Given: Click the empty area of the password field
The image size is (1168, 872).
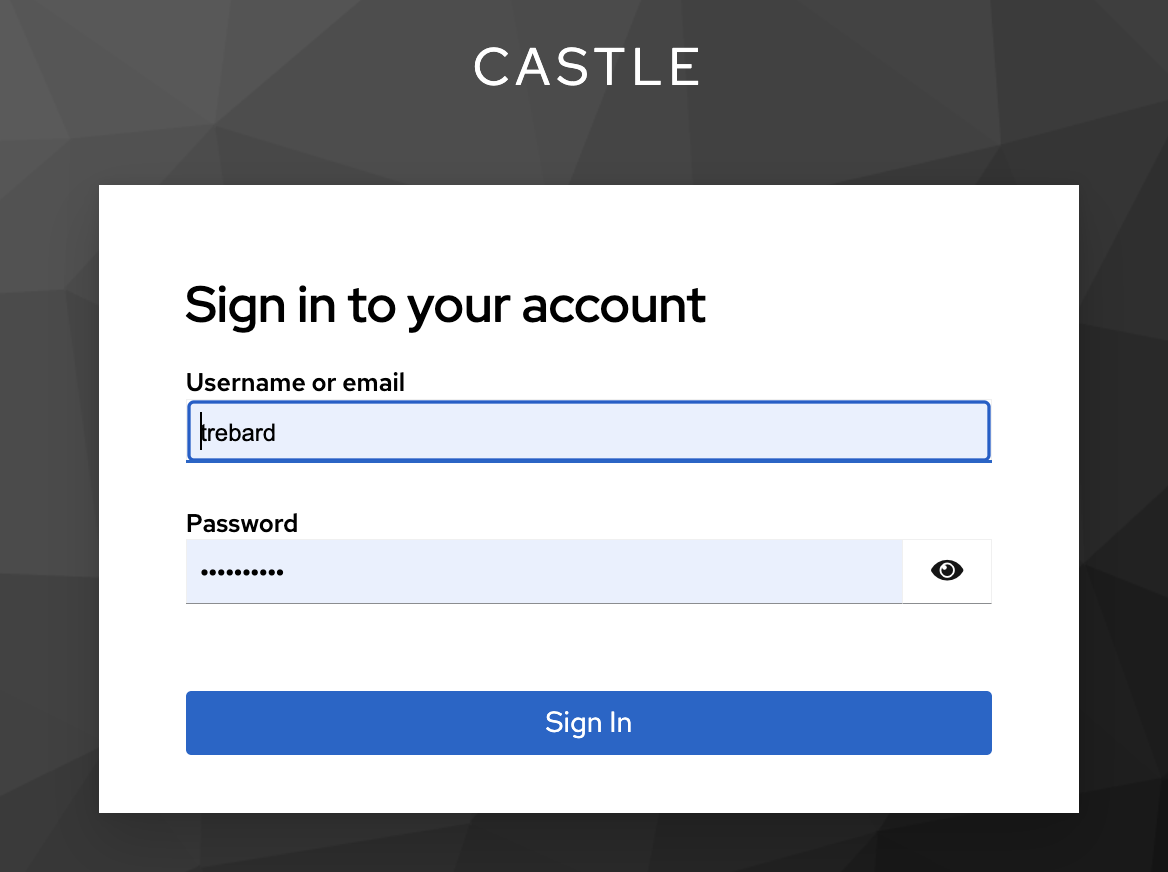Looking at the screenshot, I should 650,572.
